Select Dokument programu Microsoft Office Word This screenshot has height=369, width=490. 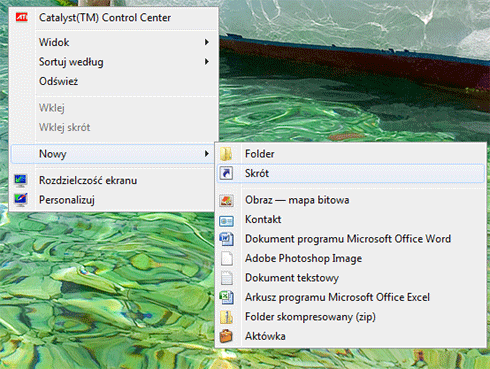pos(351,239)
